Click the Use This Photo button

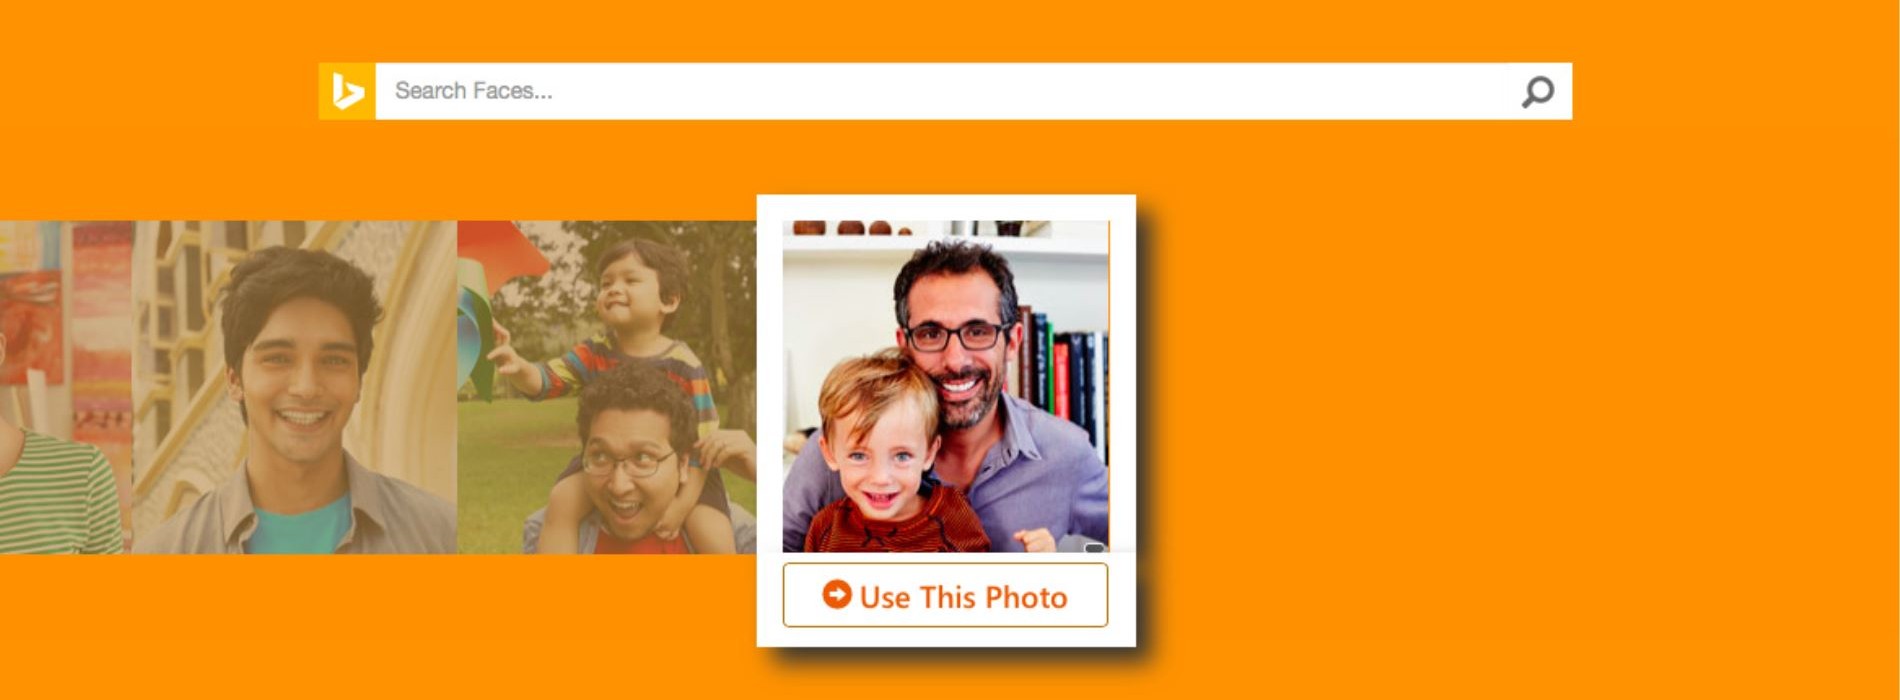(x=945, y=595)
